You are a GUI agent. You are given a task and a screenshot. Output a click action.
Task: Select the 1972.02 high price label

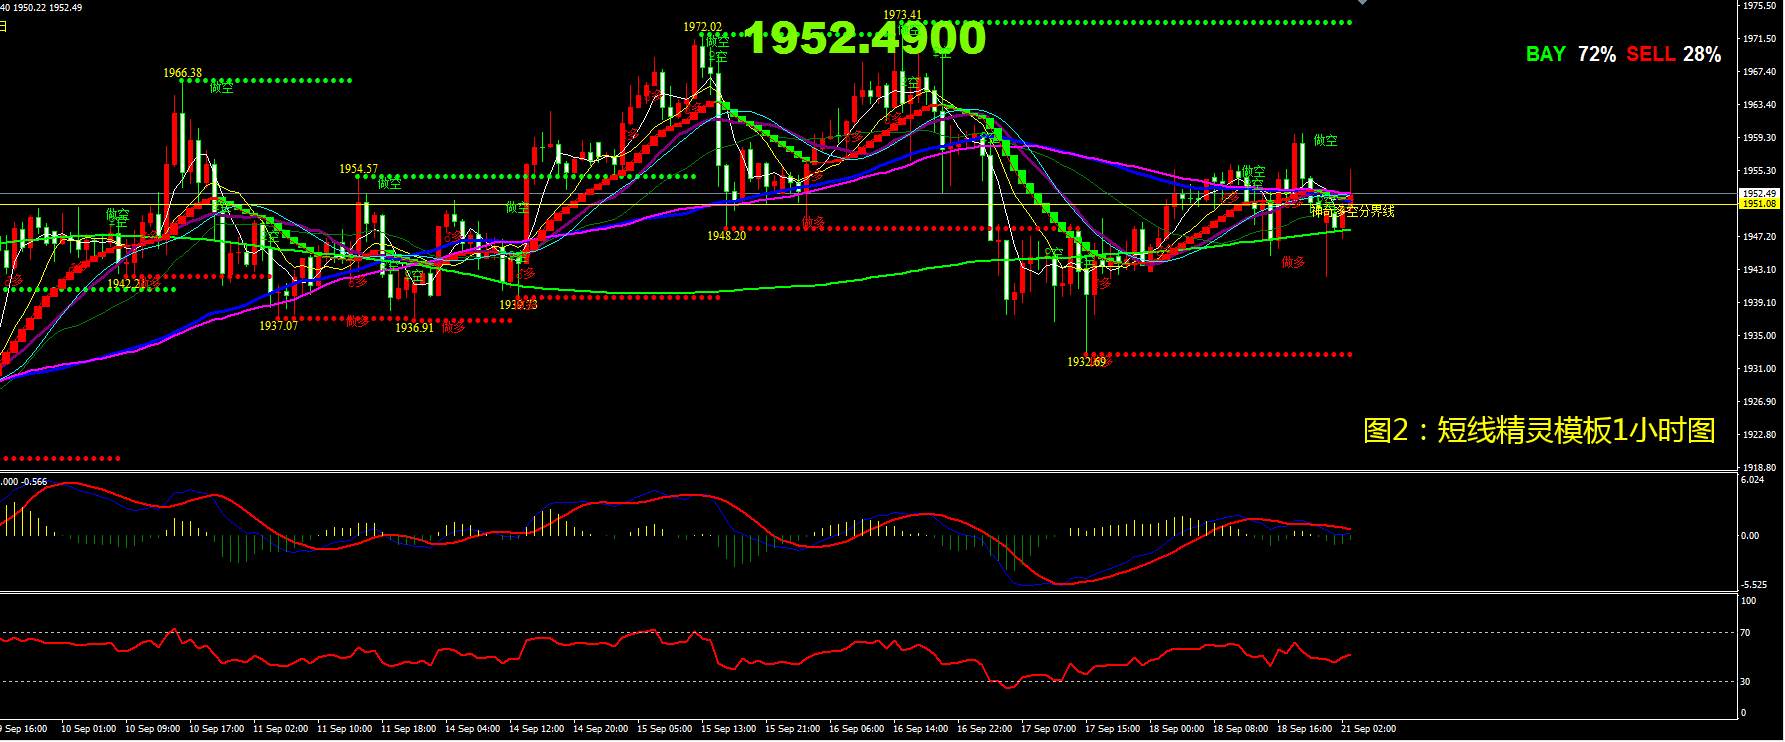click(703, 27)
